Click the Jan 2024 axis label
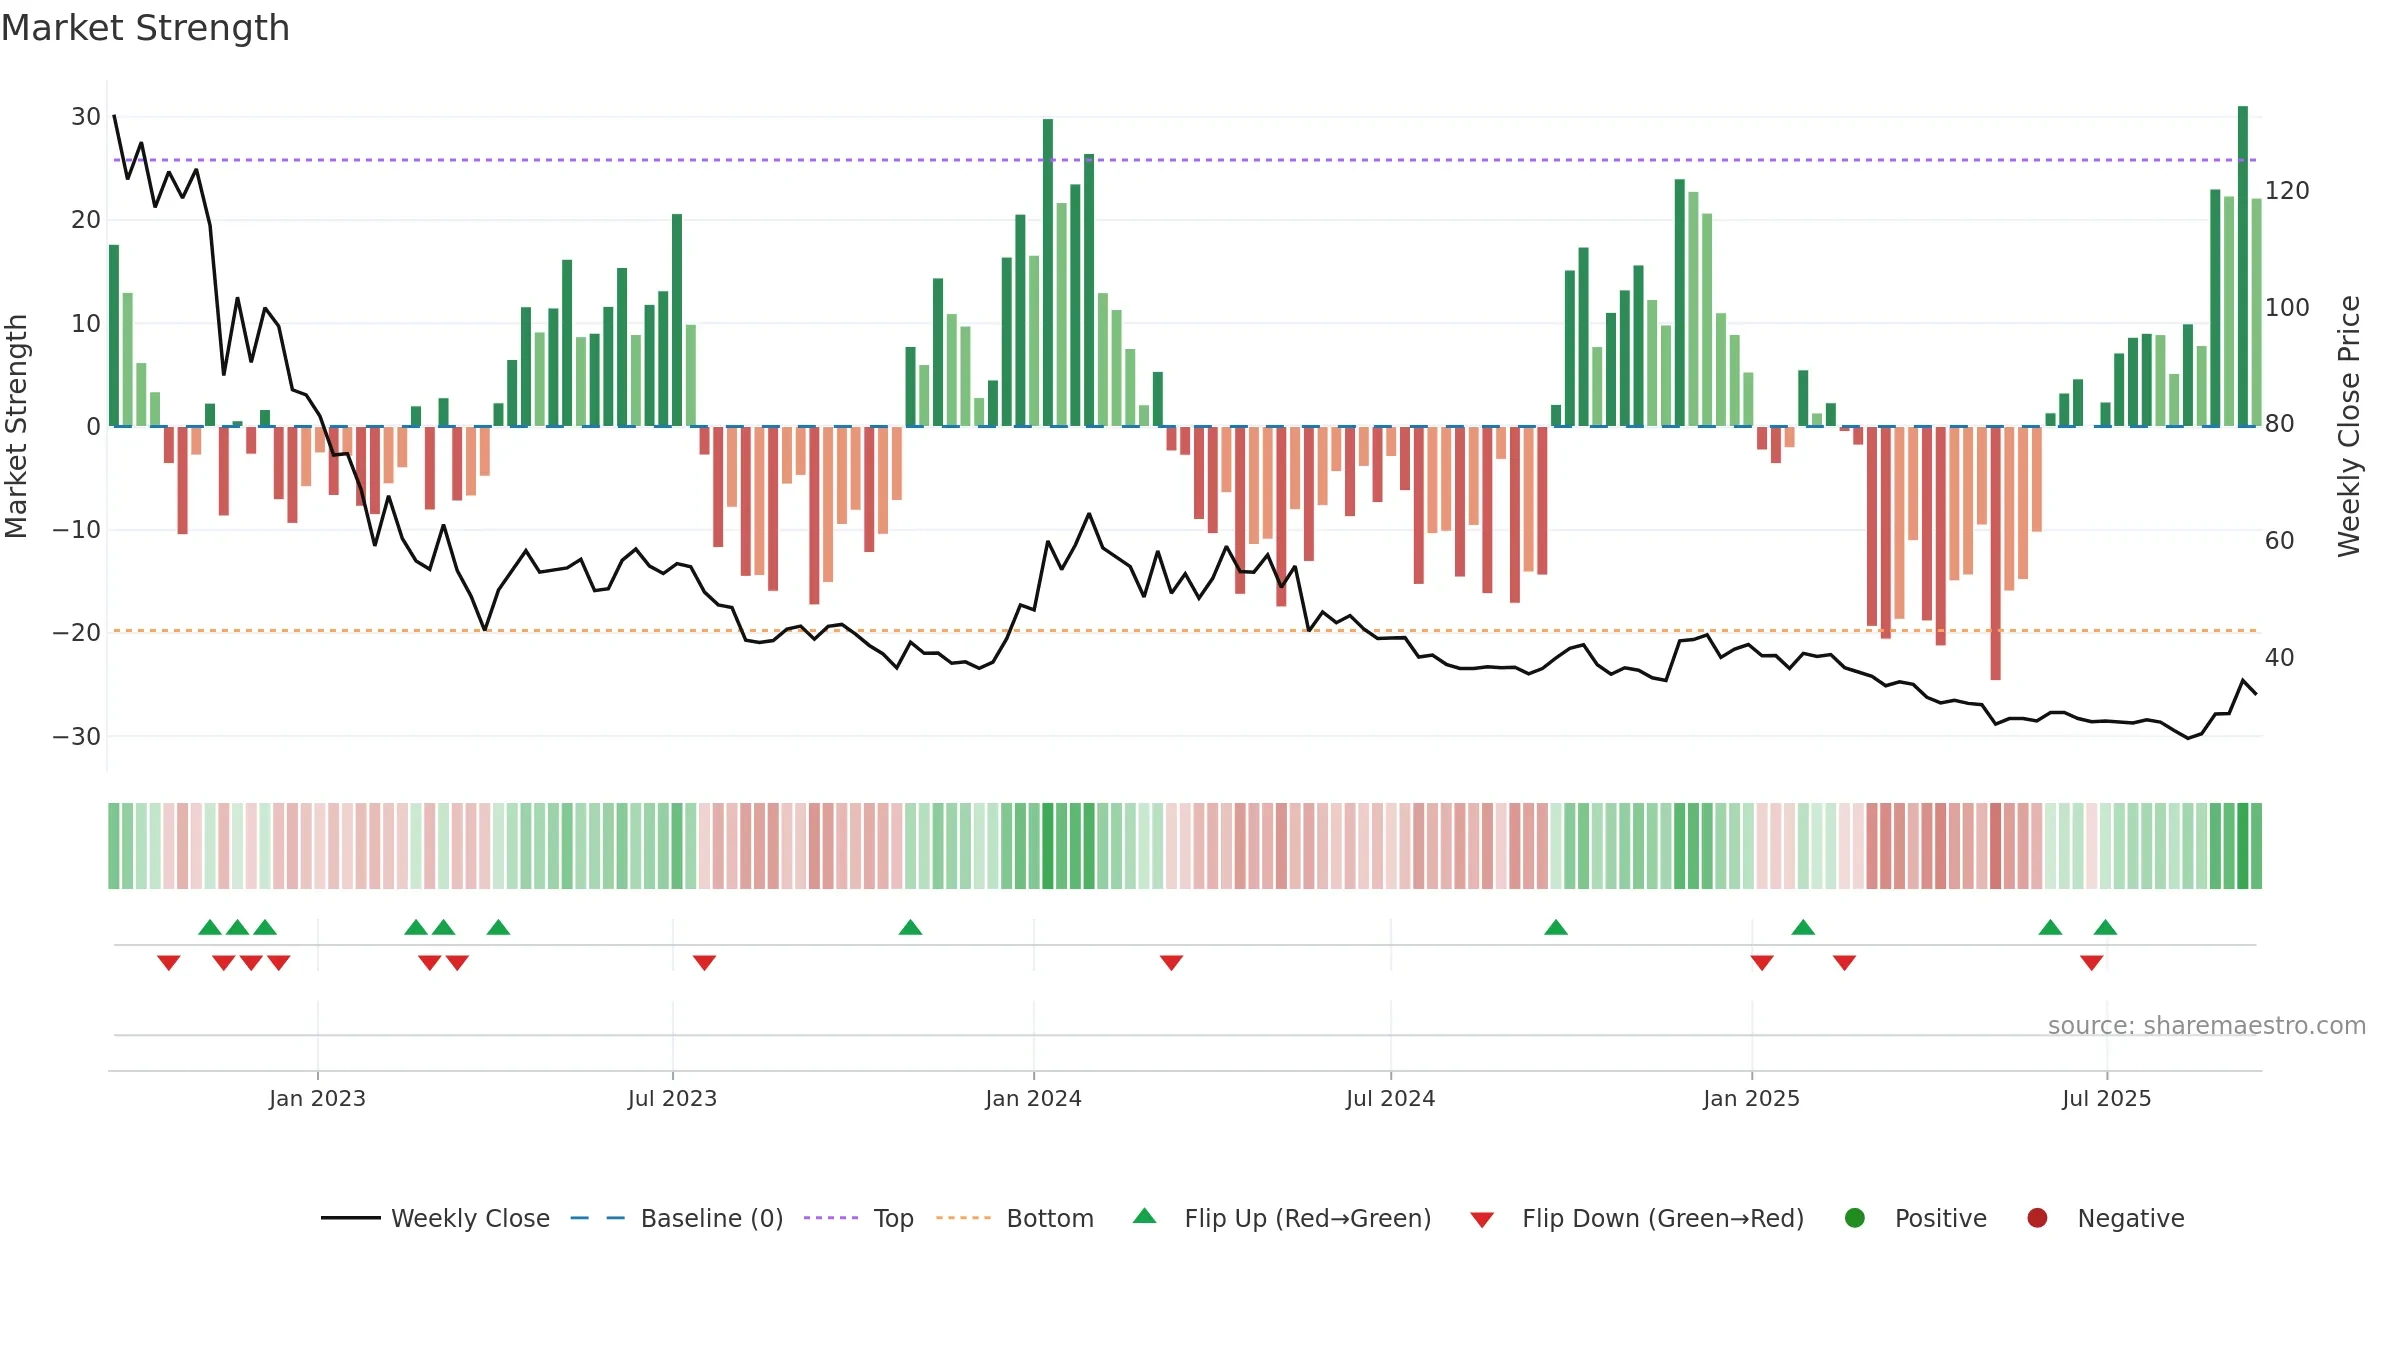The height and width of the screenshot is (1350, 2400). pyautogui.click(x=1033, y=1099)
